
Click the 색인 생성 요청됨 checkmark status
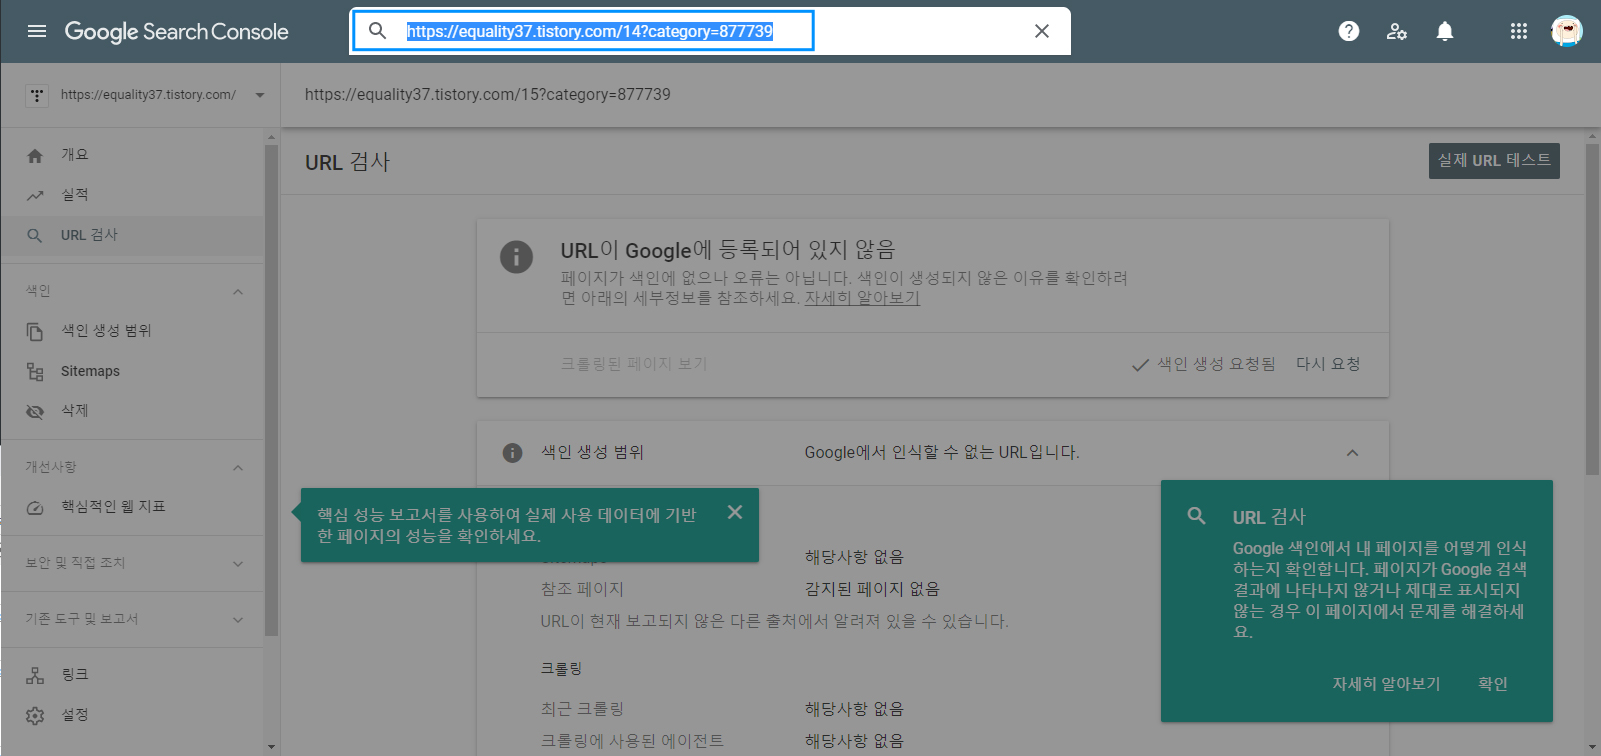1204,364
